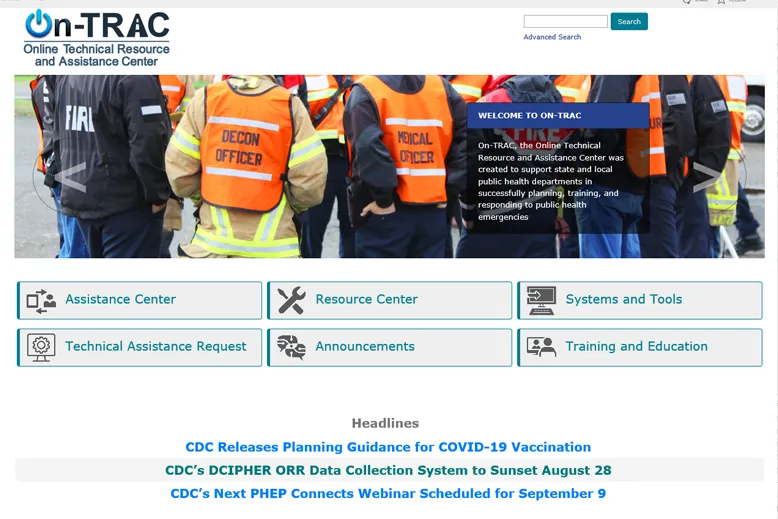Open the Assistance Center link
The width and height of the screenshot is (778, 519).
click(x=121, y=299)
